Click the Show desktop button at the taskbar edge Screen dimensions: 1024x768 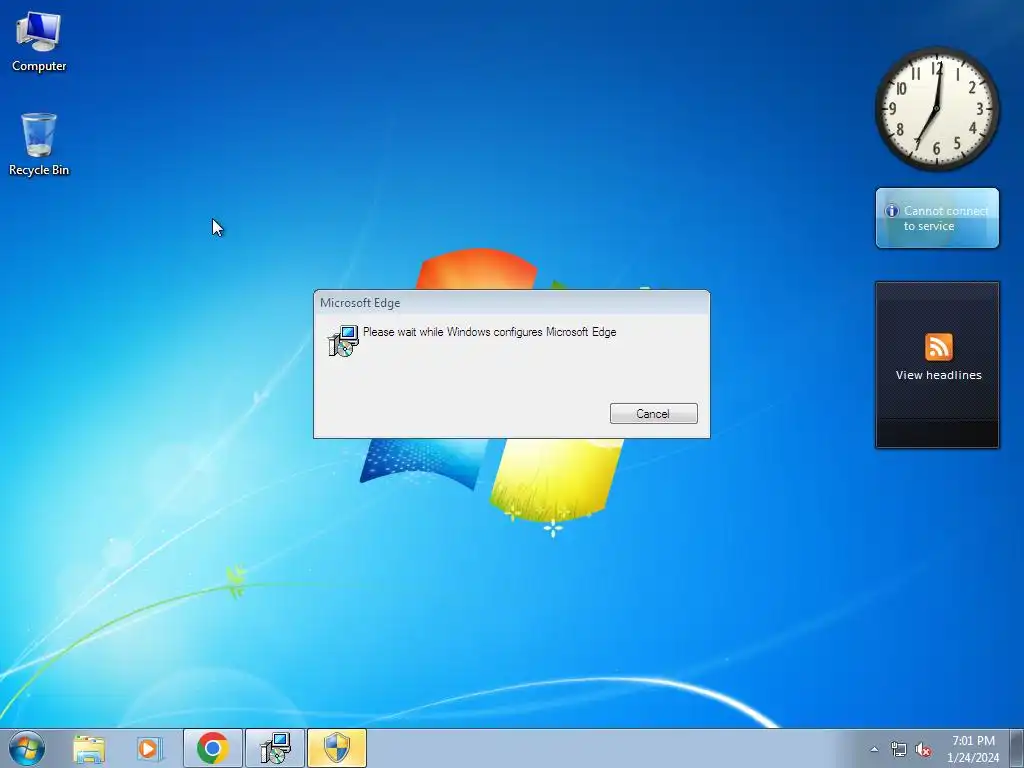[1016, 748]
